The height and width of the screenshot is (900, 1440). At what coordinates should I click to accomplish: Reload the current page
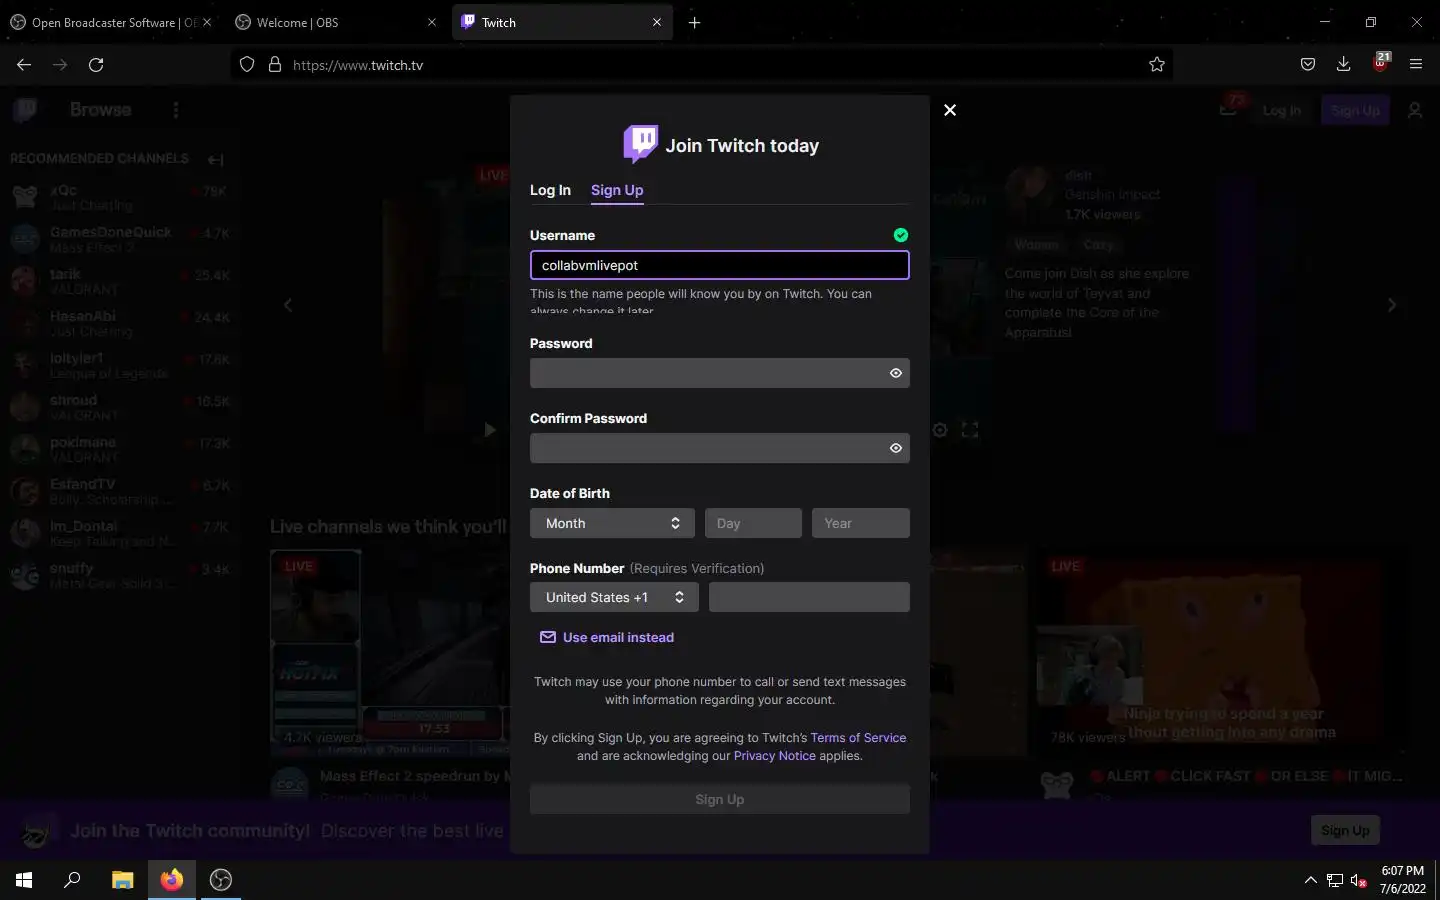(96, 64)
